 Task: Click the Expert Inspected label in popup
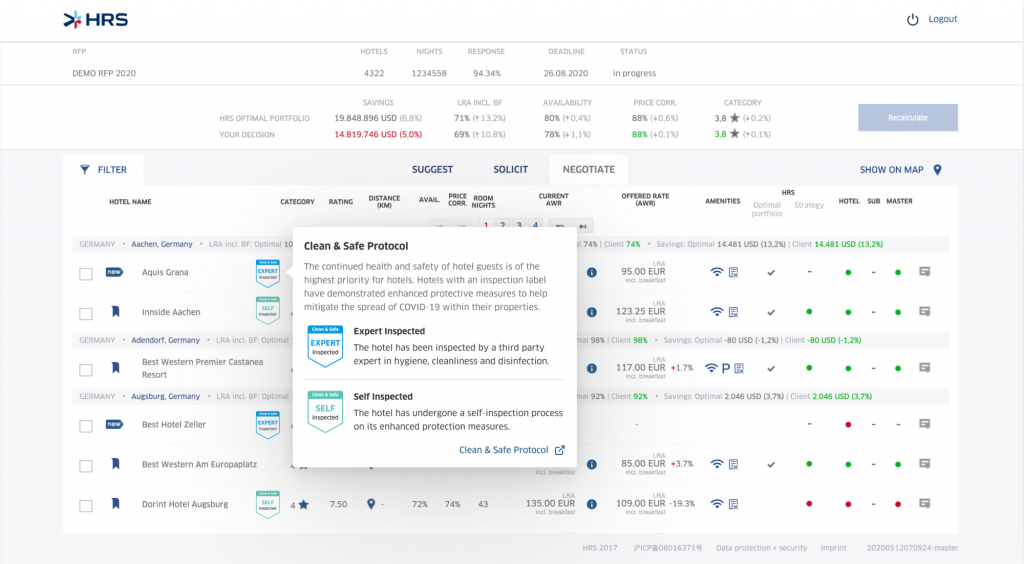pos(389,331)
